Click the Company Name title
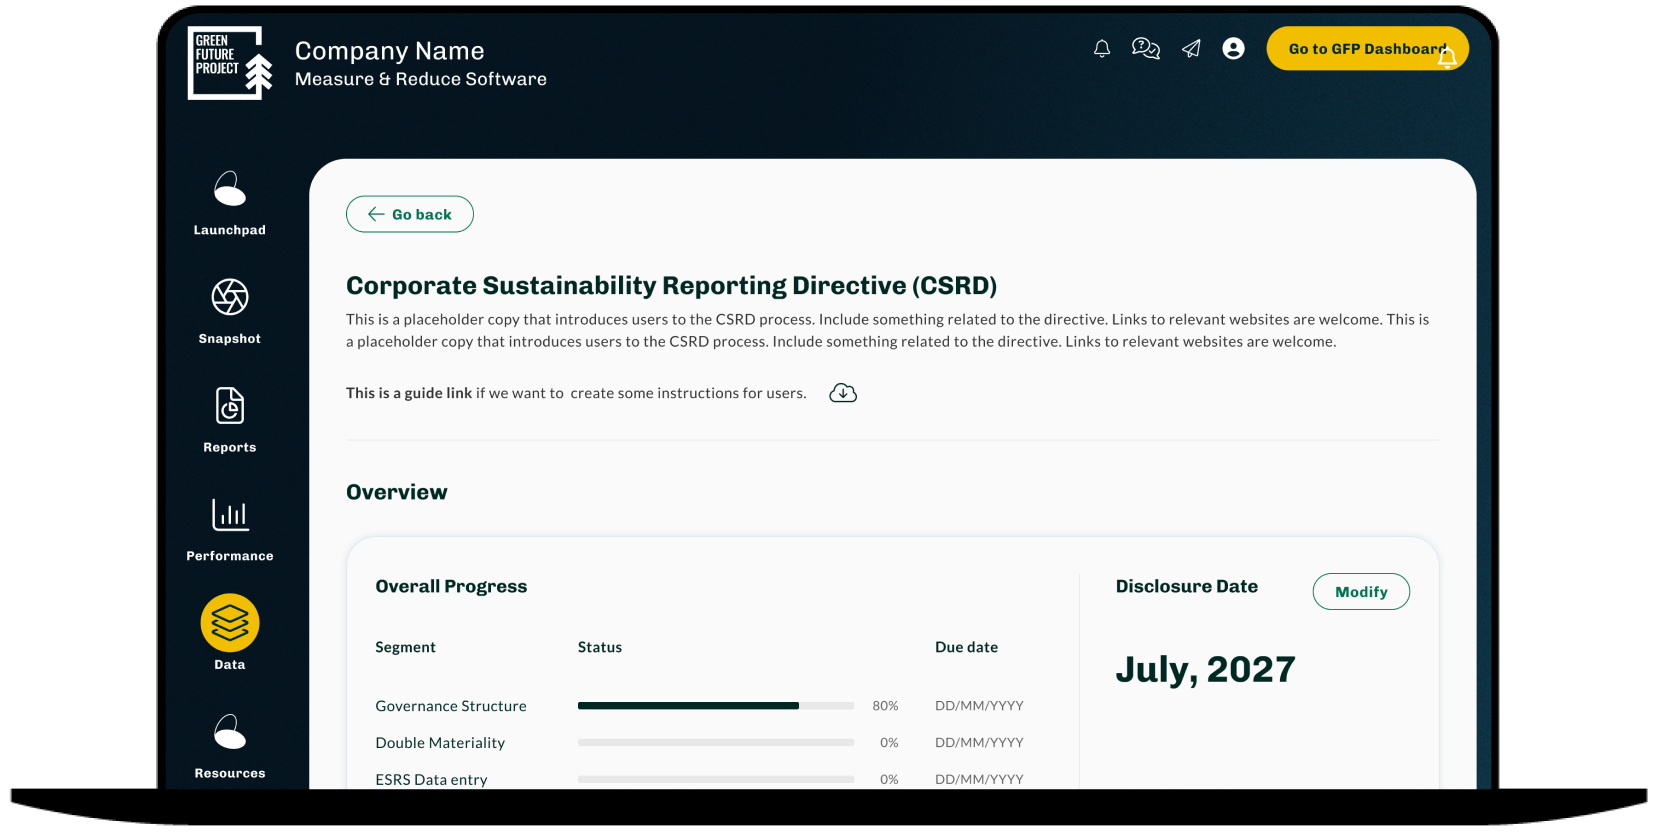This screenshot has height=837, width=1664. 390,51
